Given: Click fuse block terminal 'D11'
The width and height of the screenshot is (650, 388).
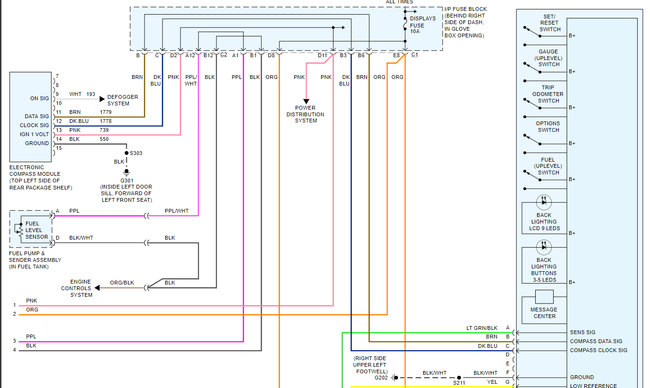Looking at the screenshot, I should 323,56.
